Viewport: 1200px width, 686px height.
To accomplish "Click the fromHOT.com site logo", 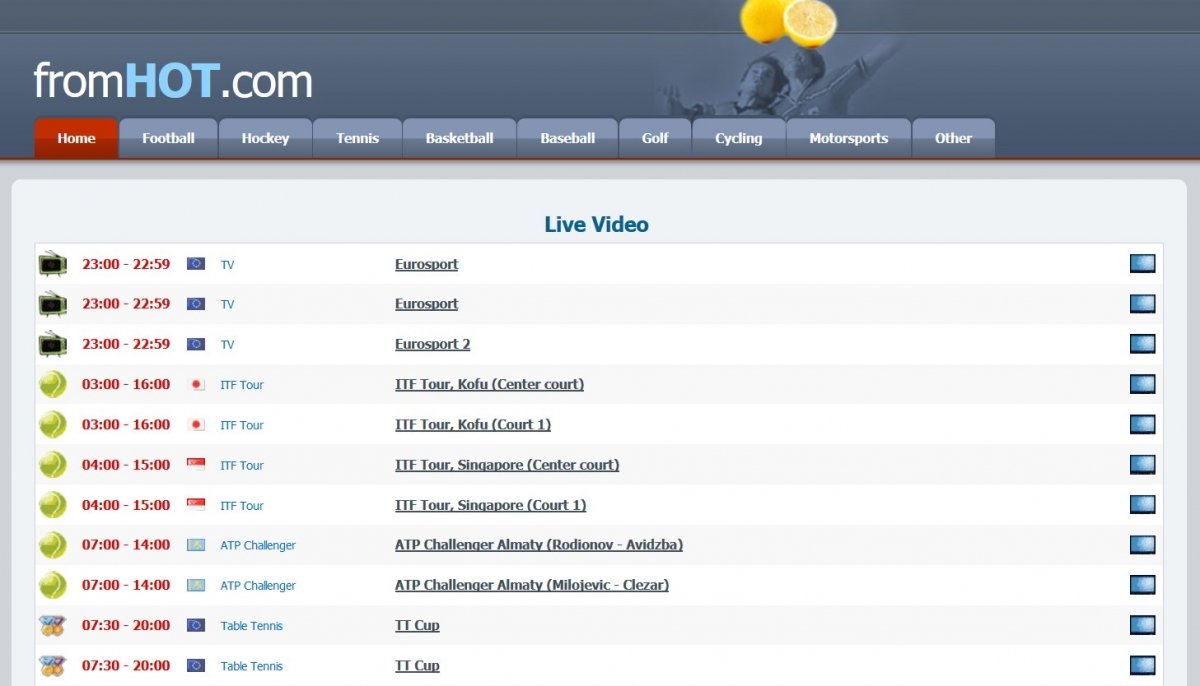I will coord(173,80).
